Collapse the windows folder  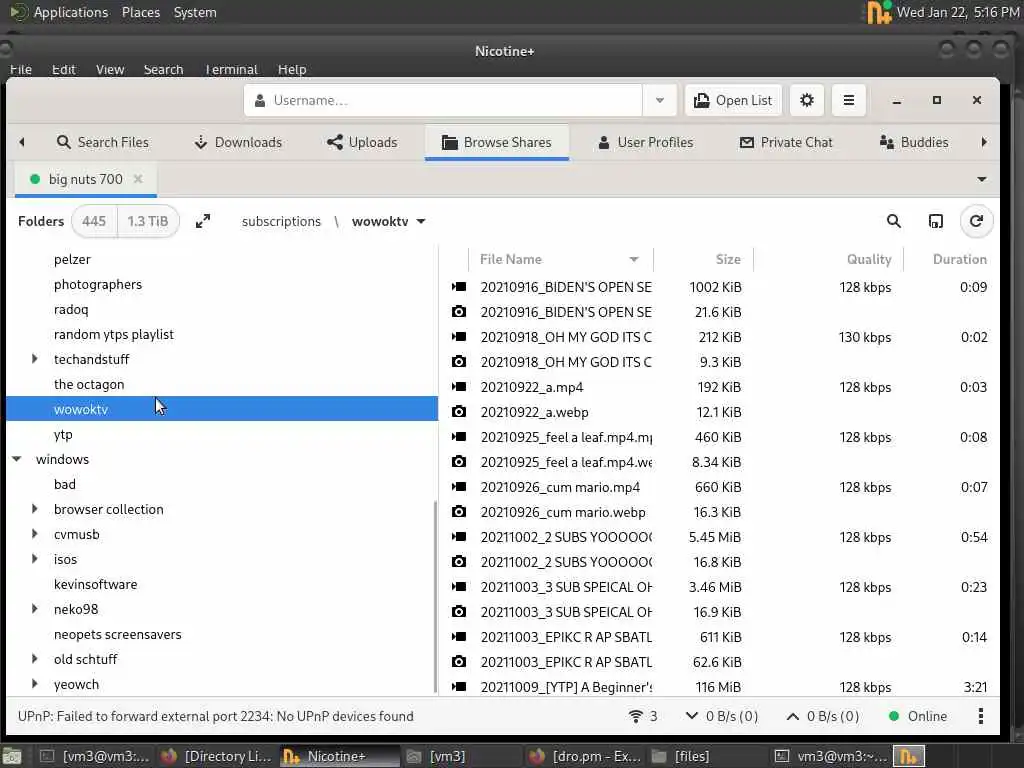(17, 459)
